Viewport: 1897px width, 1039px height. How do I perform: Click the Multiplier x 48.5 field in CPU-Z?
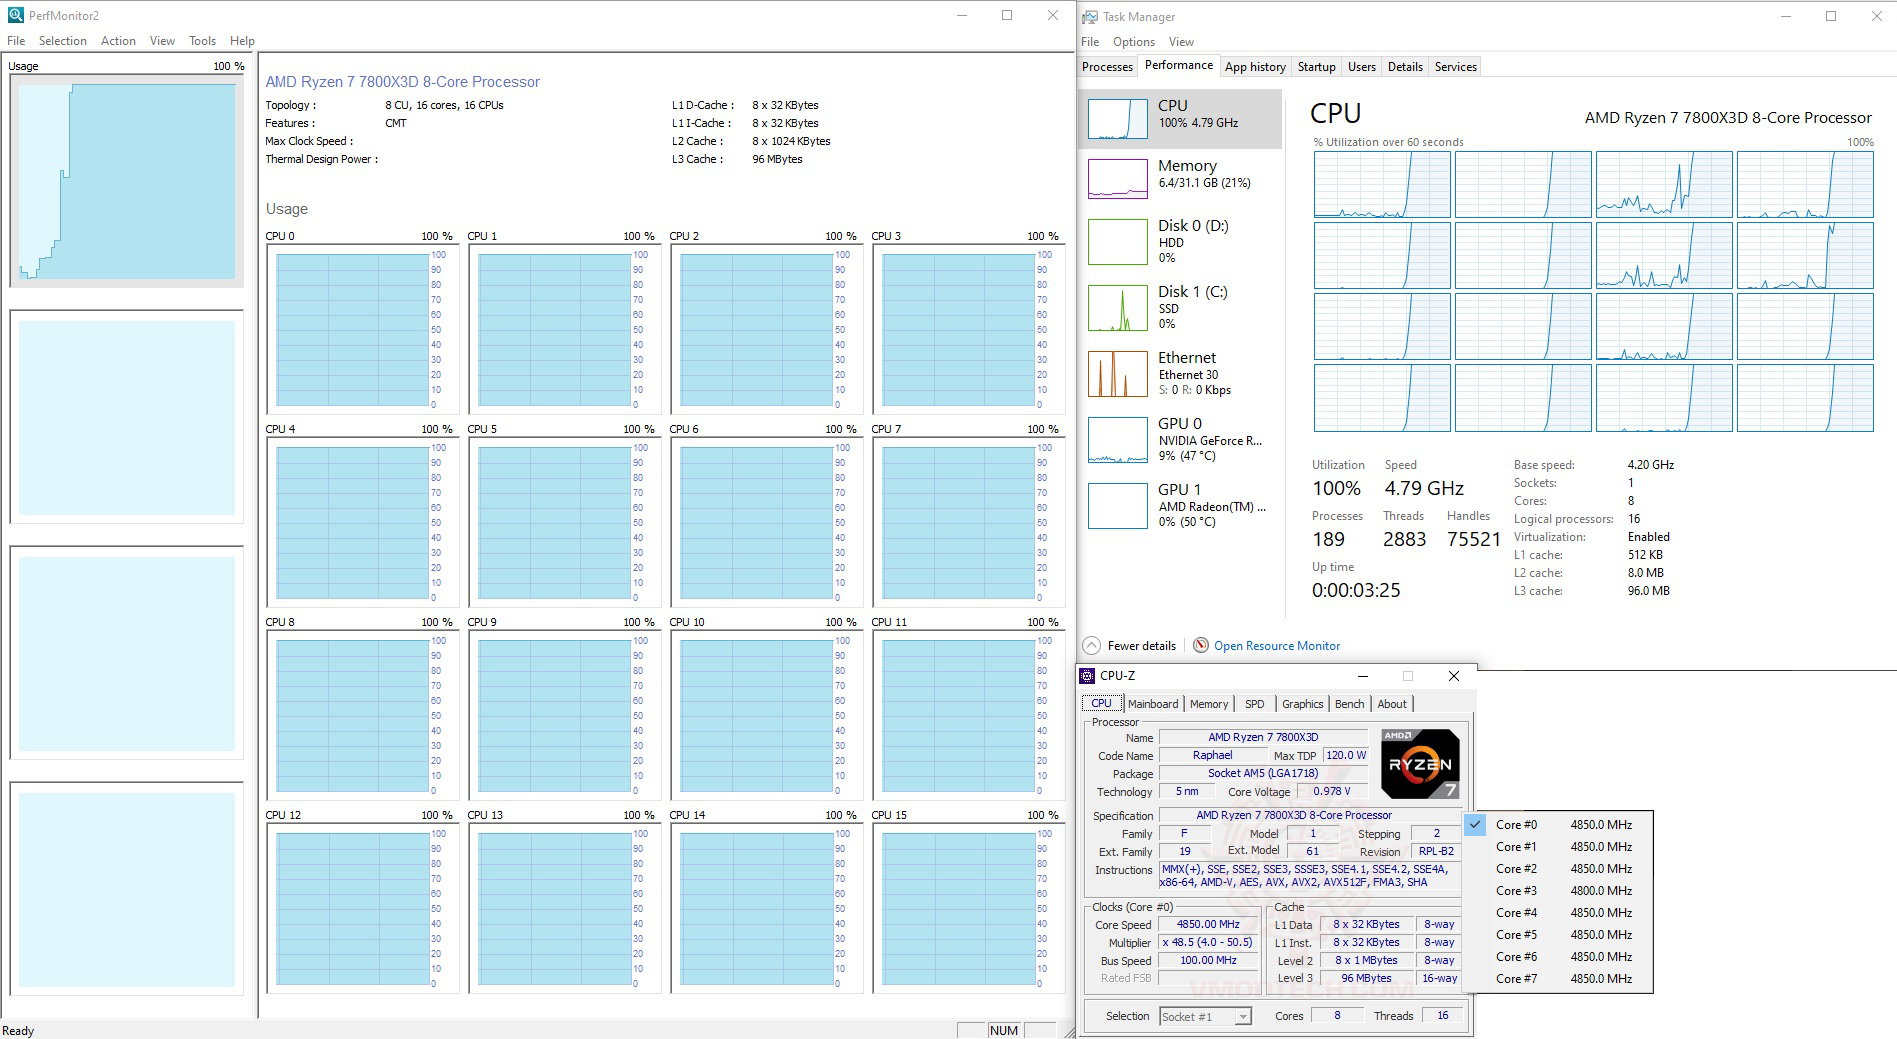[x=1208, y=943]
